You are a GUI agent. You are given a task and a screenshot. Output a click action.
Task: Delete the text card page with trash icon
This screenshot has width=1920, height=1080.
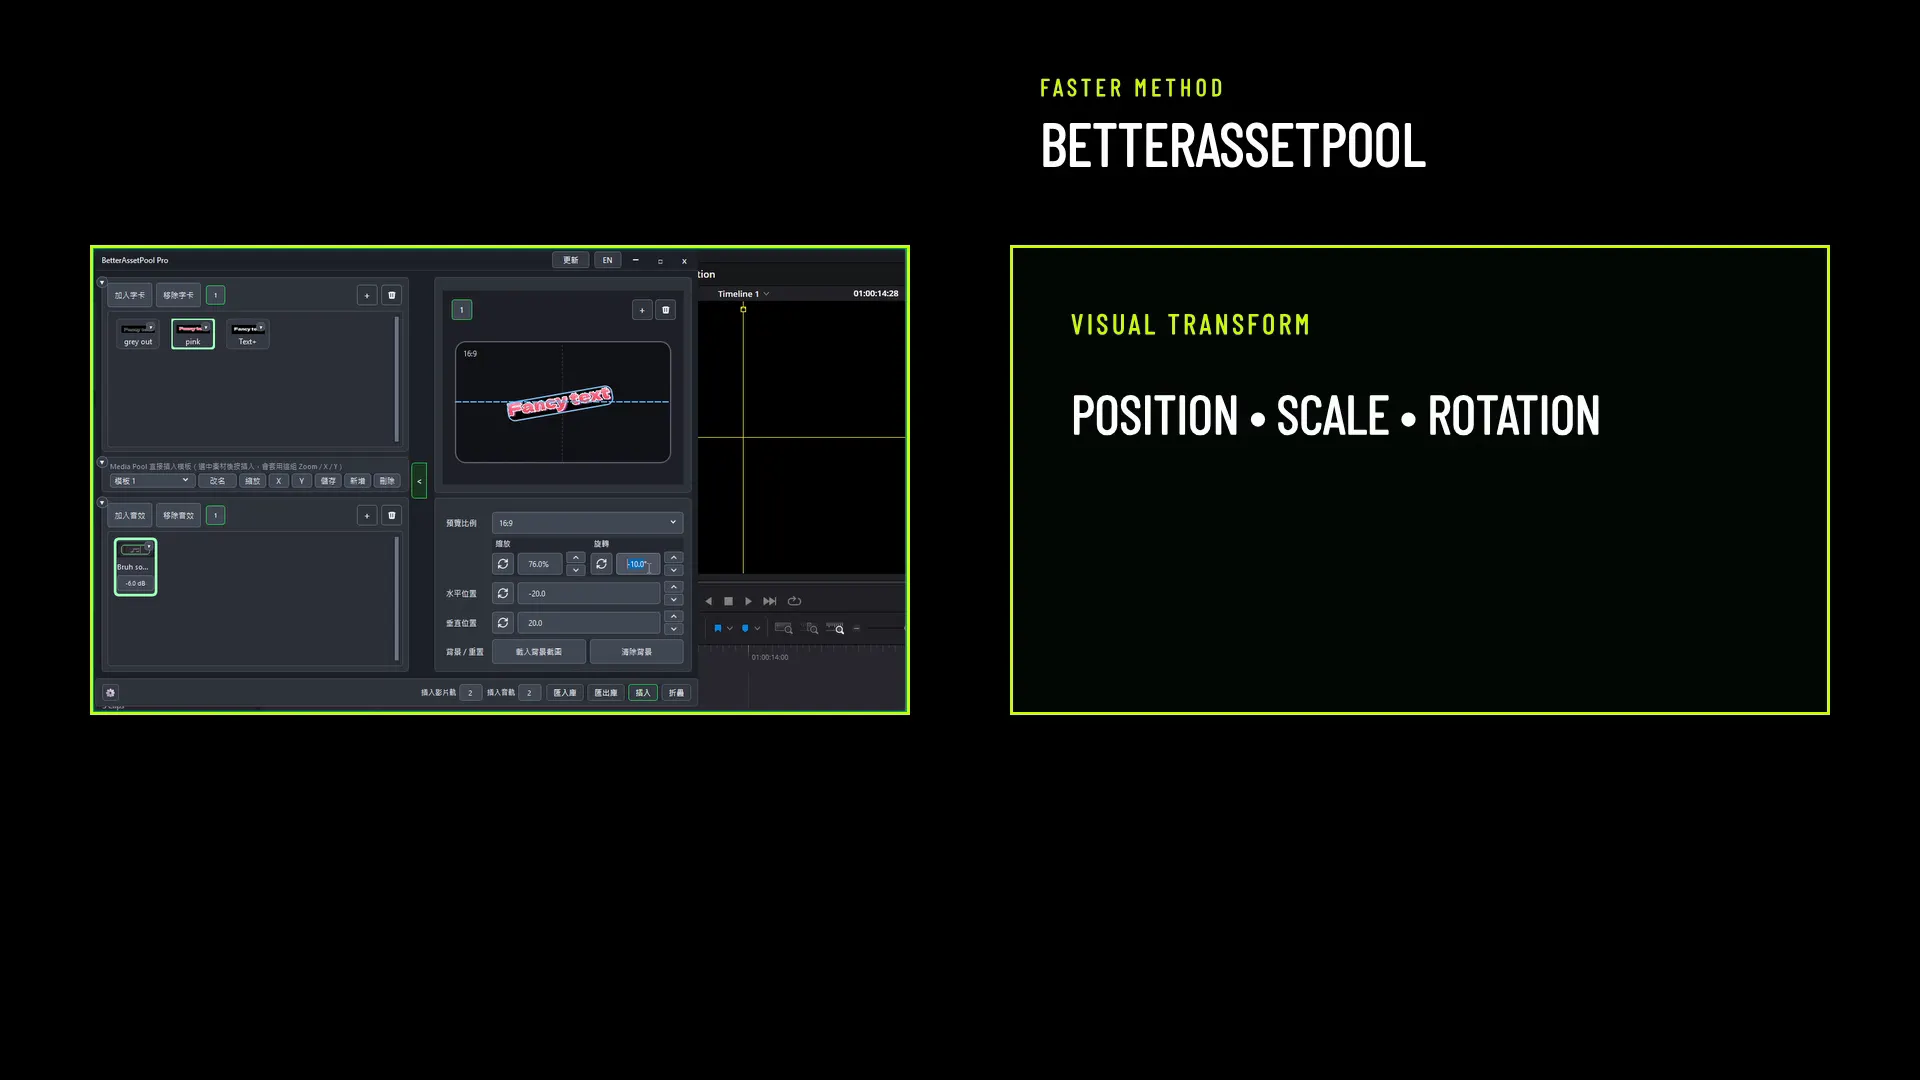[x=392, y=295]
